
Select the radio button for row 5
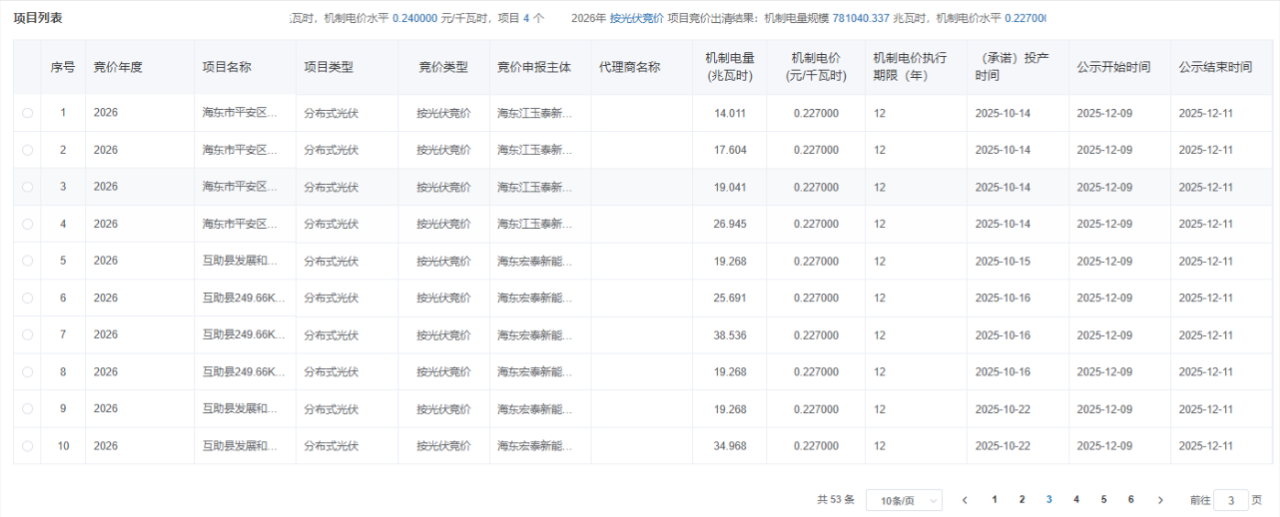coord(27,261)
